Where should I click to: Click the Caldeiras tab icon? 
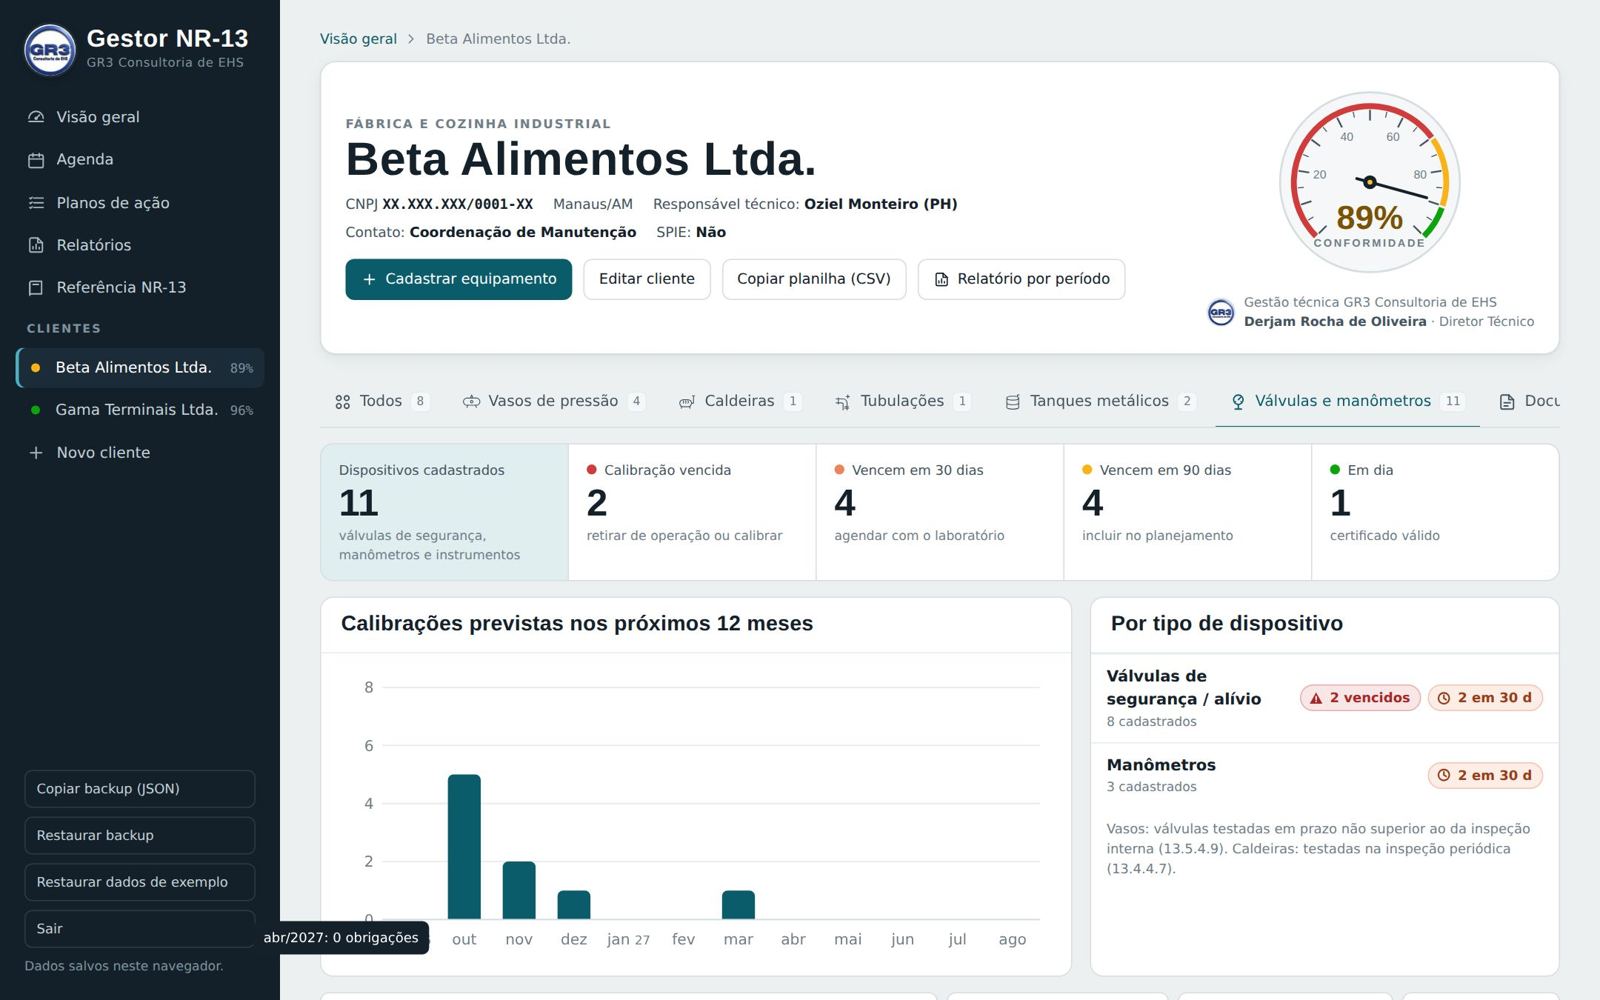coord(687,402)
